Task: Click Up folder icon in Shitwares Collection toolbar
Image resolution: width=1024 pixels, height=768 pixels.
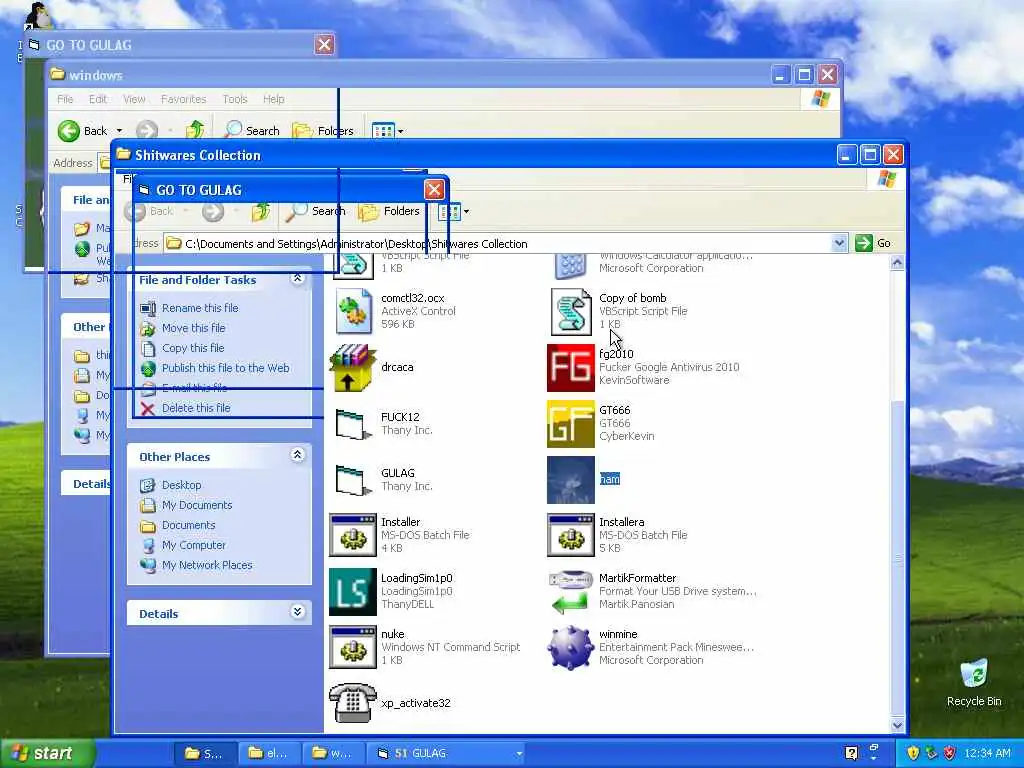Action: click(261, 211)
